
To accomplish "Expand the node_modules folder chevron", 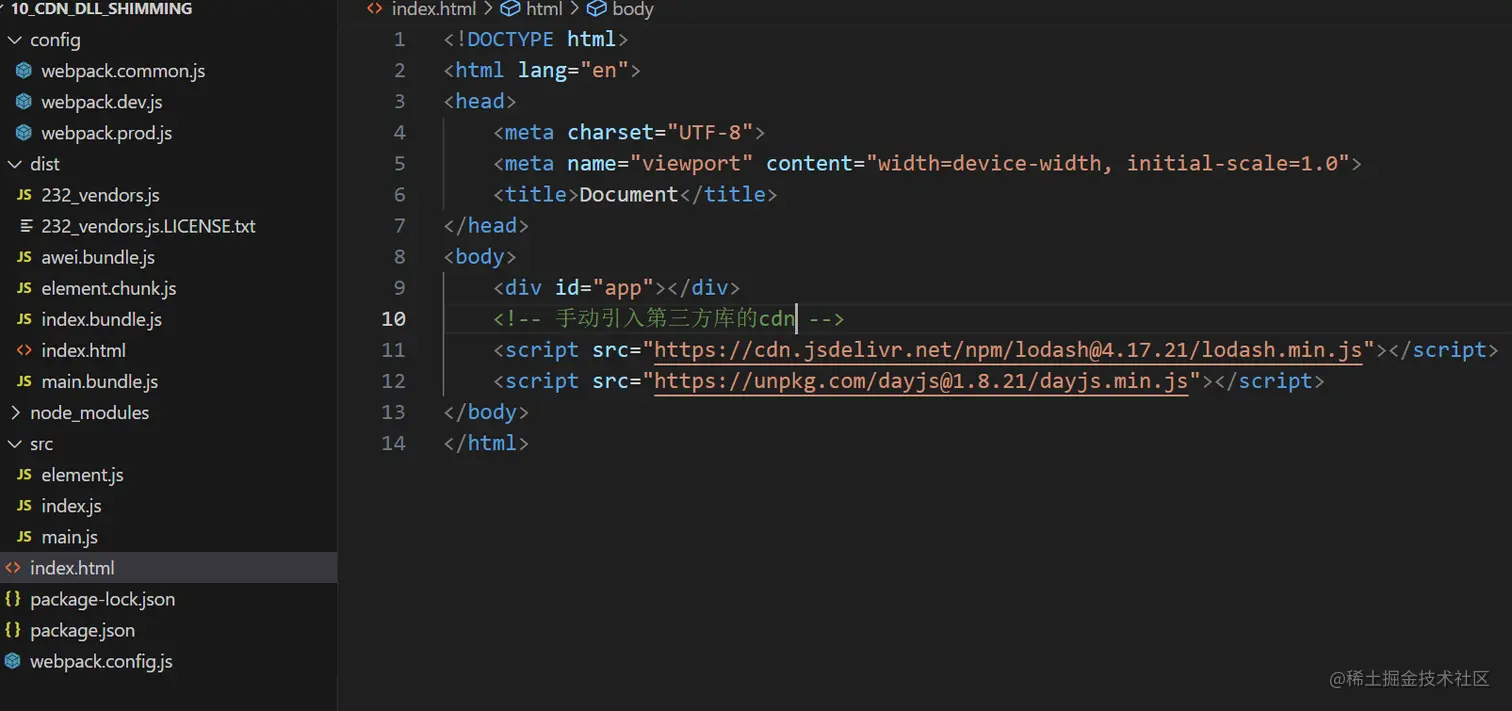I will click(x=14, y=413).
